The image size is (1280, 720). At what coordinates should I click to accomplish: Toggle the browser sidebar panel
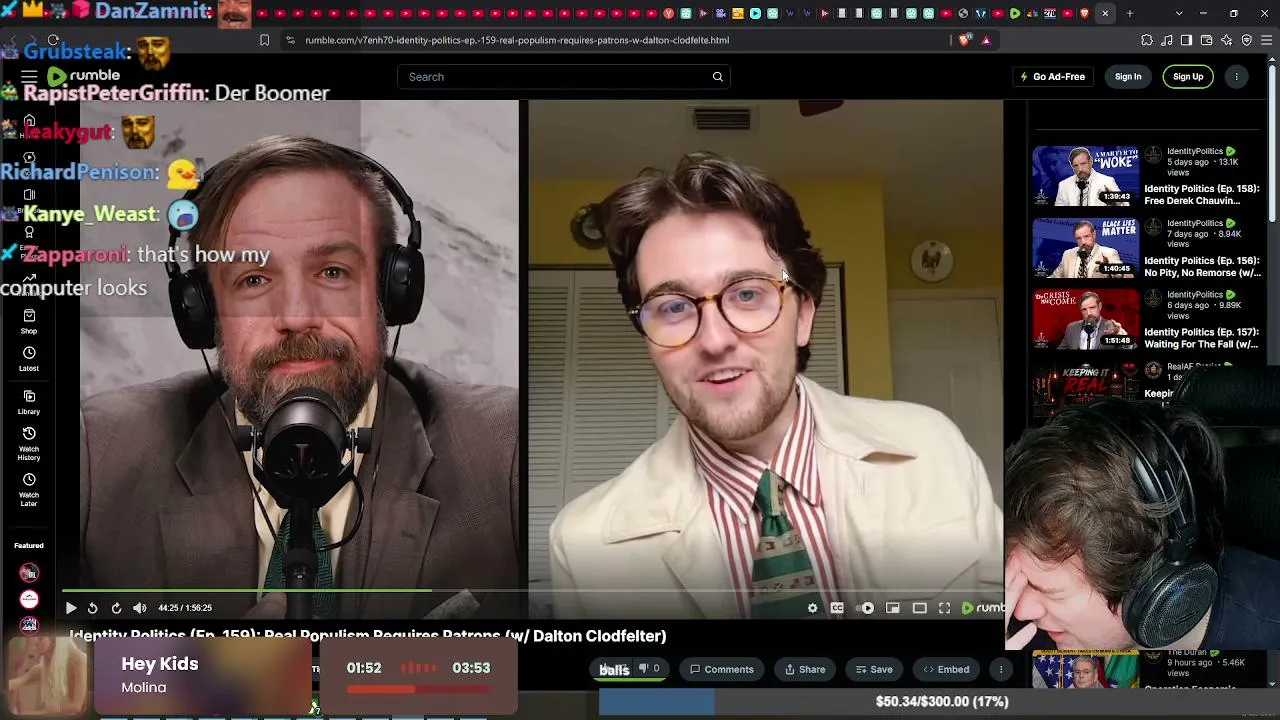coord(1186,40)
